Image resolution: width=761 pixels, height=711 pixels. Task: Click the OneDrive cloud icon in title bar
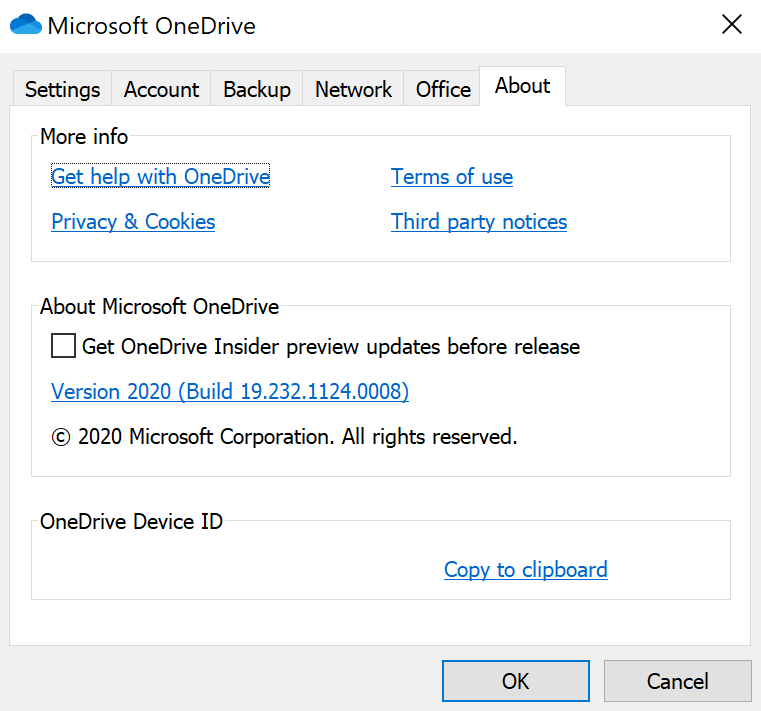26,25
